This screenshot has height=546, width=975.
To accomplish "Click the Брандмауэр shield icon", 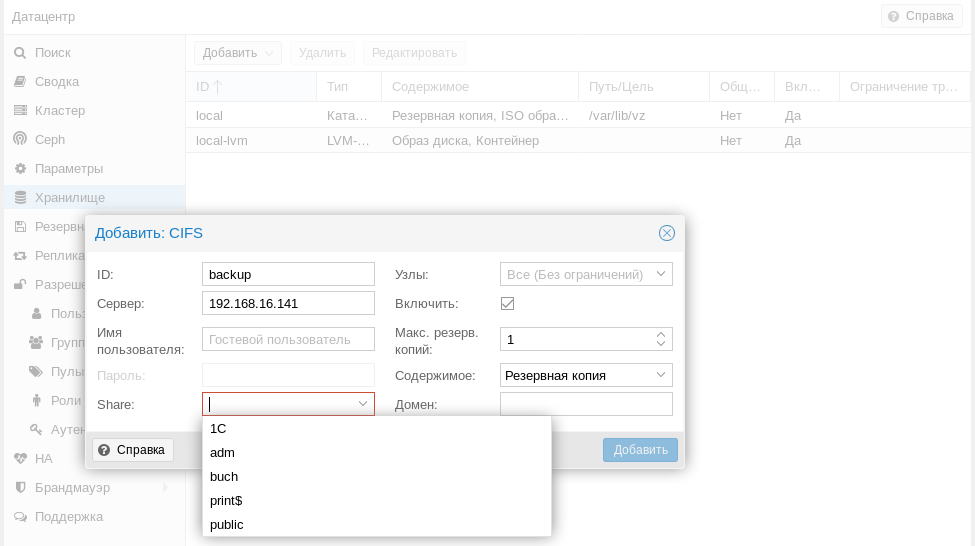I will coord(20,488).
